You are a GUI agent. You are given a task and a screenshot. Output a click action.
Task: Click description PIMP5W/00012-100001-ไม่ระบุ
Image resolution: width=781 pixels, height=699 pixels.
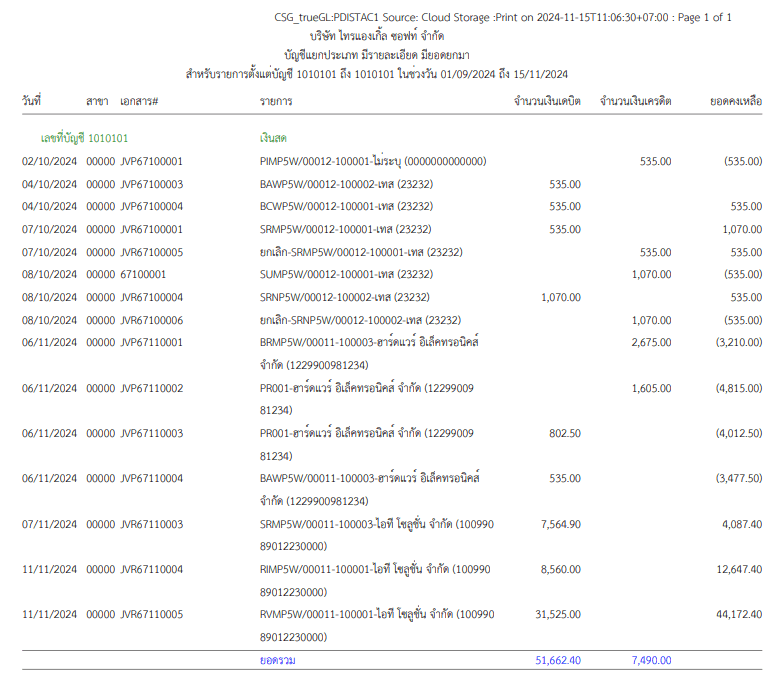(330, 161)
